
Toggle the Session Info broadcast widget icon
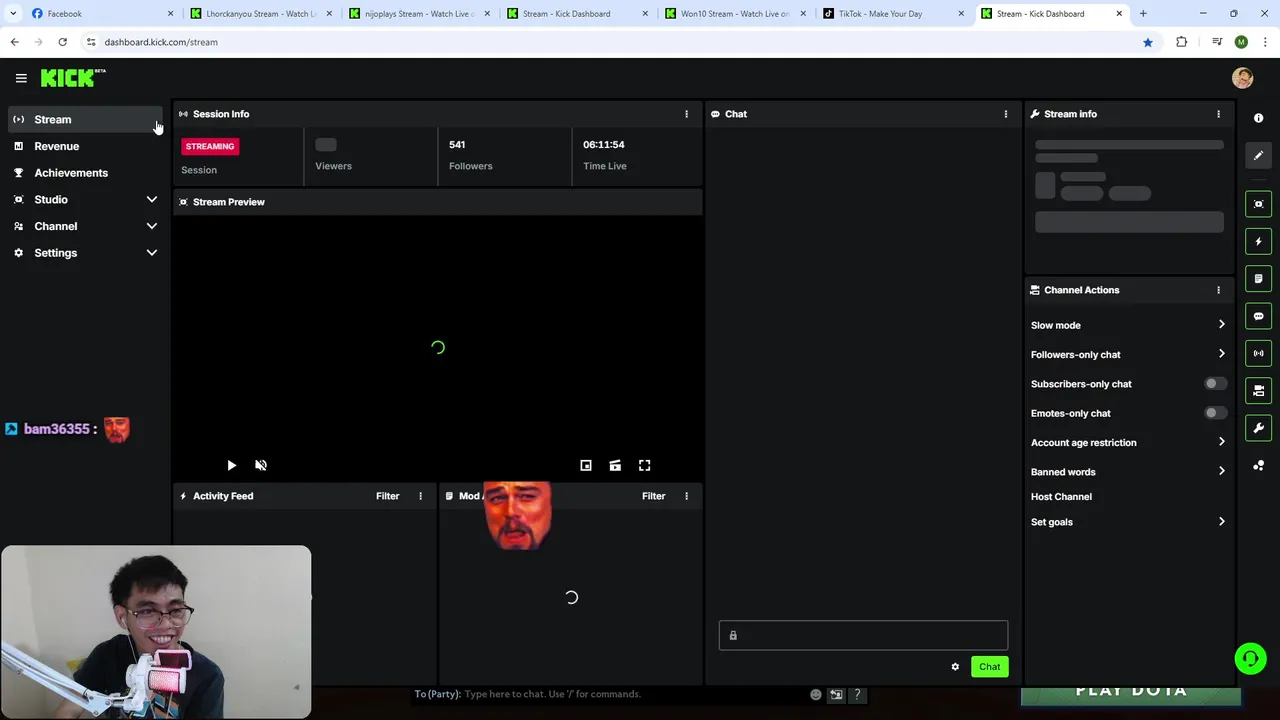tap(1258, 353)
